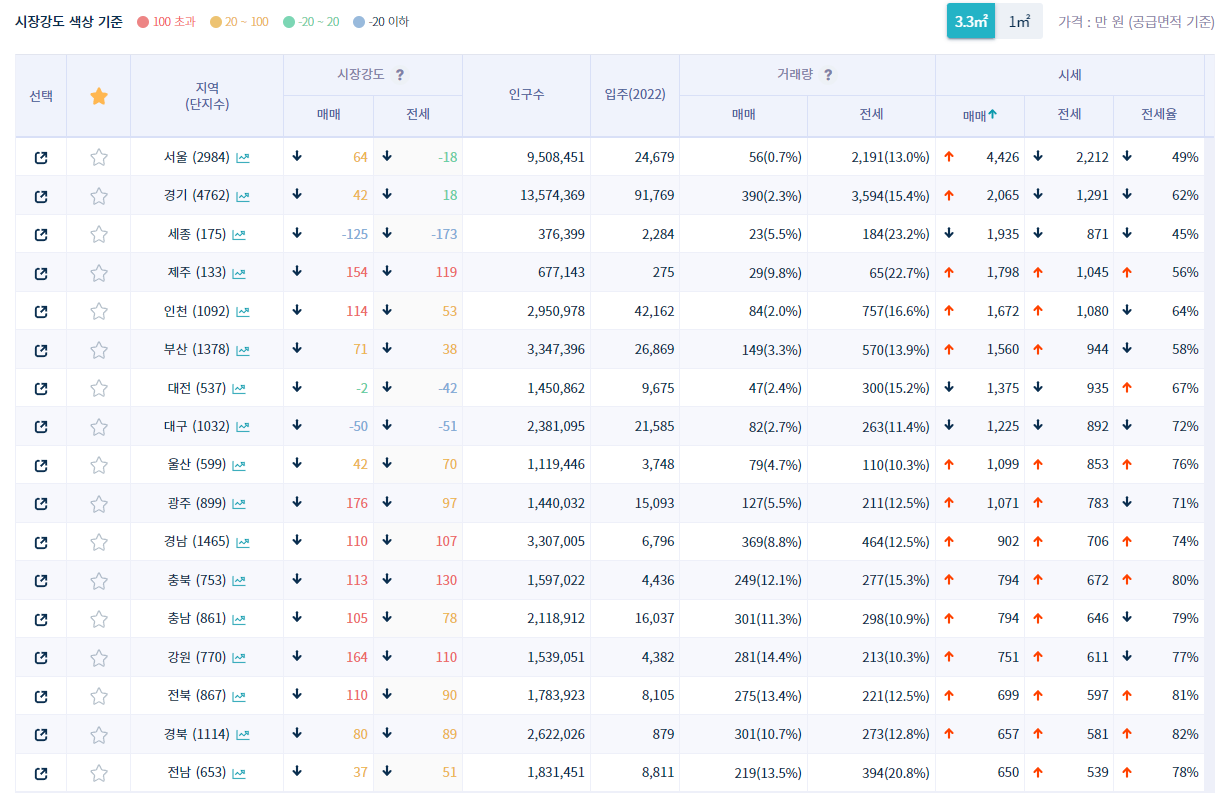Open region link 부산 (1378)
Image resolution: width=1231 pixels, height=801 pixels.
click(198, 350)
